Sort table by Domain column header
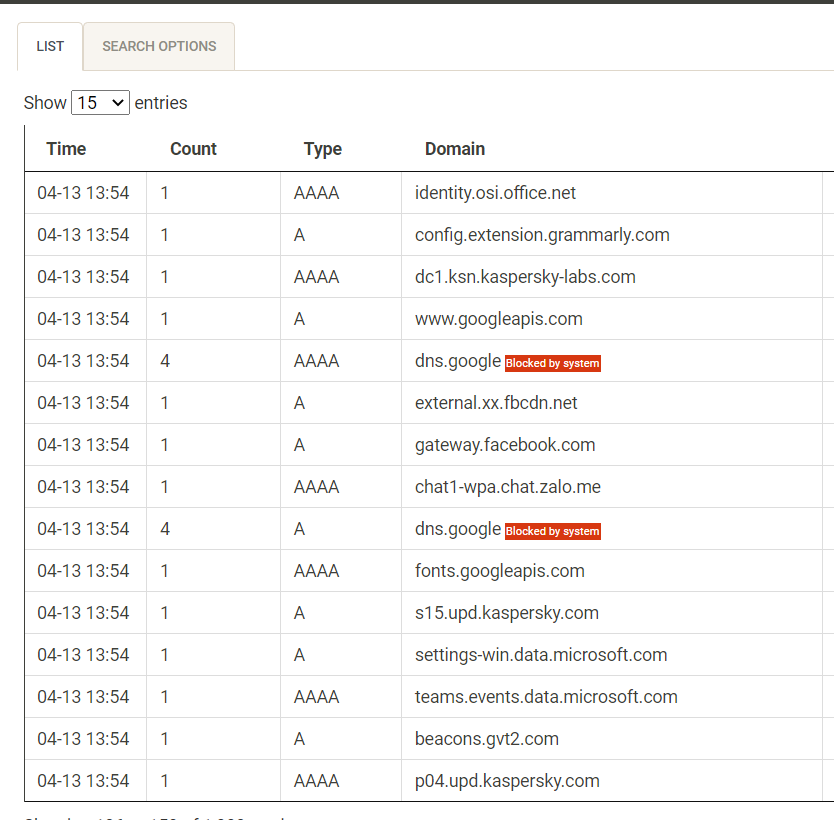Screen dimensions: 834x820 [x=455, y=149]
